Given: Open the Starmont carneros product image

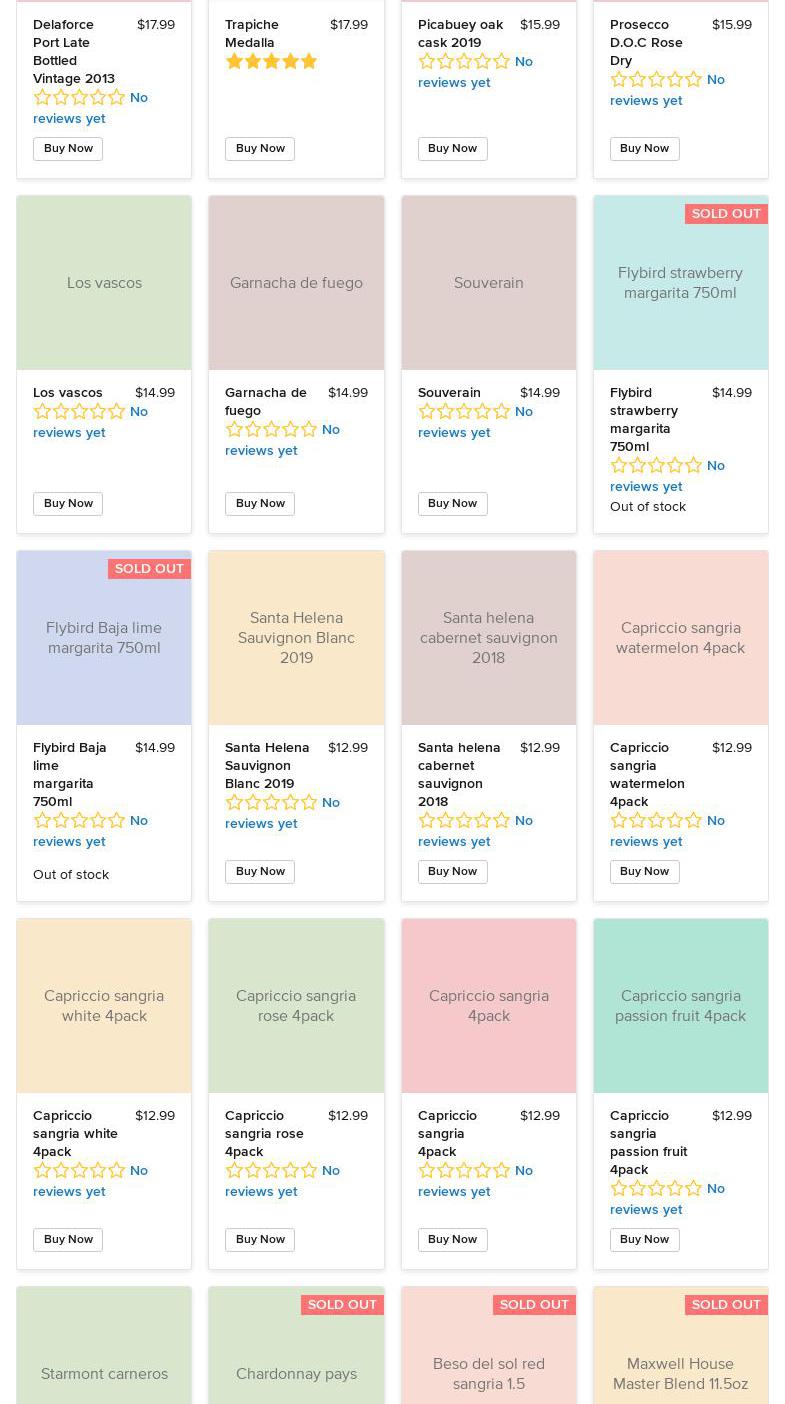Looking at the screenshot, I should [104, 1350].
